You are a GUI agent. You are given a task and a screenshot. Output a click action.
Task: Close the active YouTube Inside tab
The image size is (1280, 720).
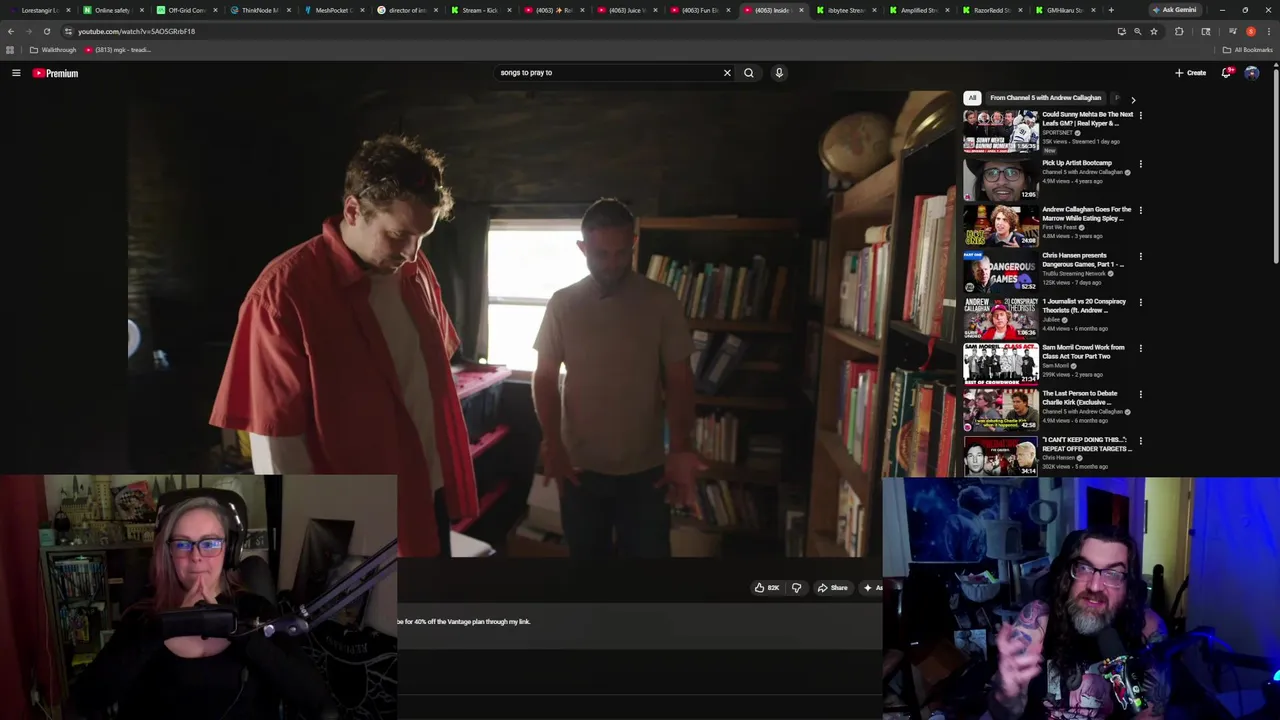coord(801,10)
